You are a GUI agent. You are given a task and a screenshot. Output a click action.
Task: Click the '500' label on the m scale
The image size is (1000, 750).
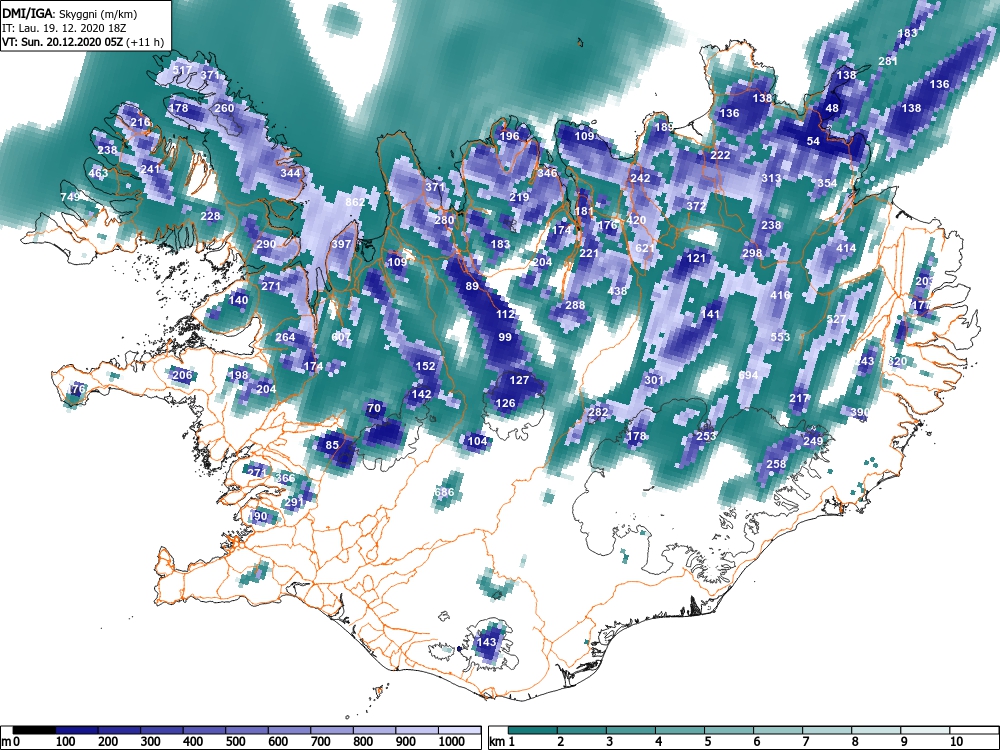tap(235, 742)
